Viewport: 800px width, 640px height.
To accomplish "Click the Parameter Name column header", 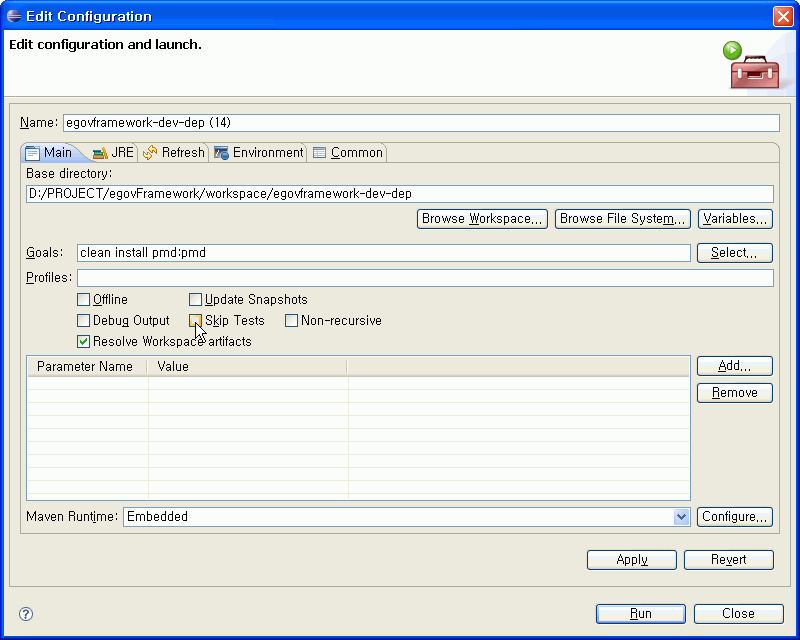I will pos(86,367).
